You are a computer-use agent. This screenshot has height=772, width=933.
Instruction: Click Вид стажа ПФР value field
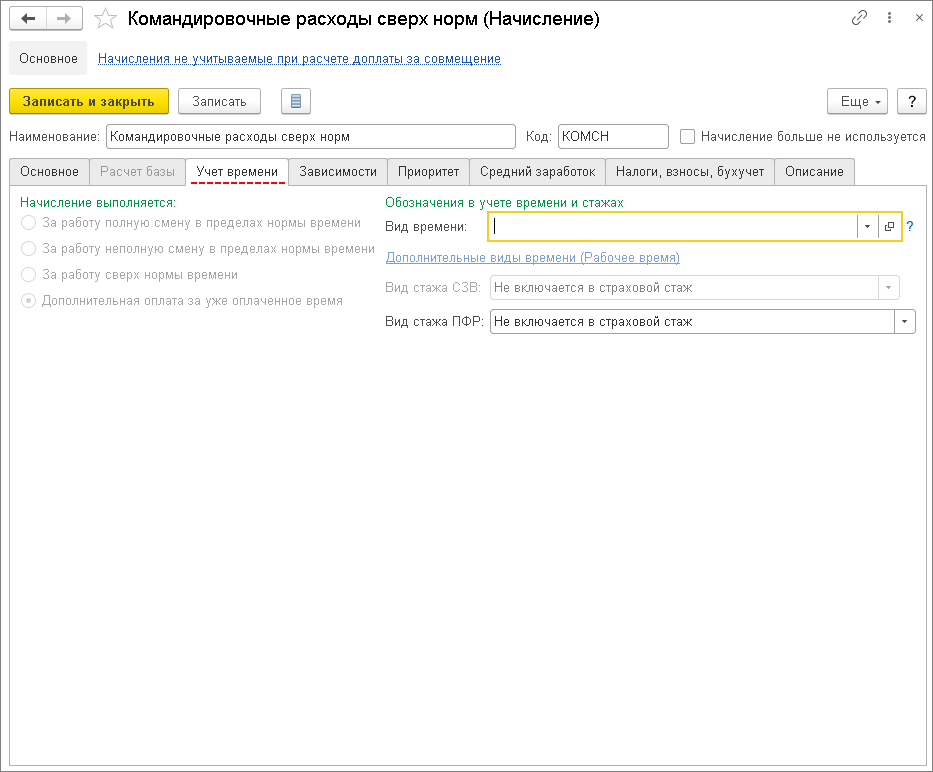click(x=692, y=321)
